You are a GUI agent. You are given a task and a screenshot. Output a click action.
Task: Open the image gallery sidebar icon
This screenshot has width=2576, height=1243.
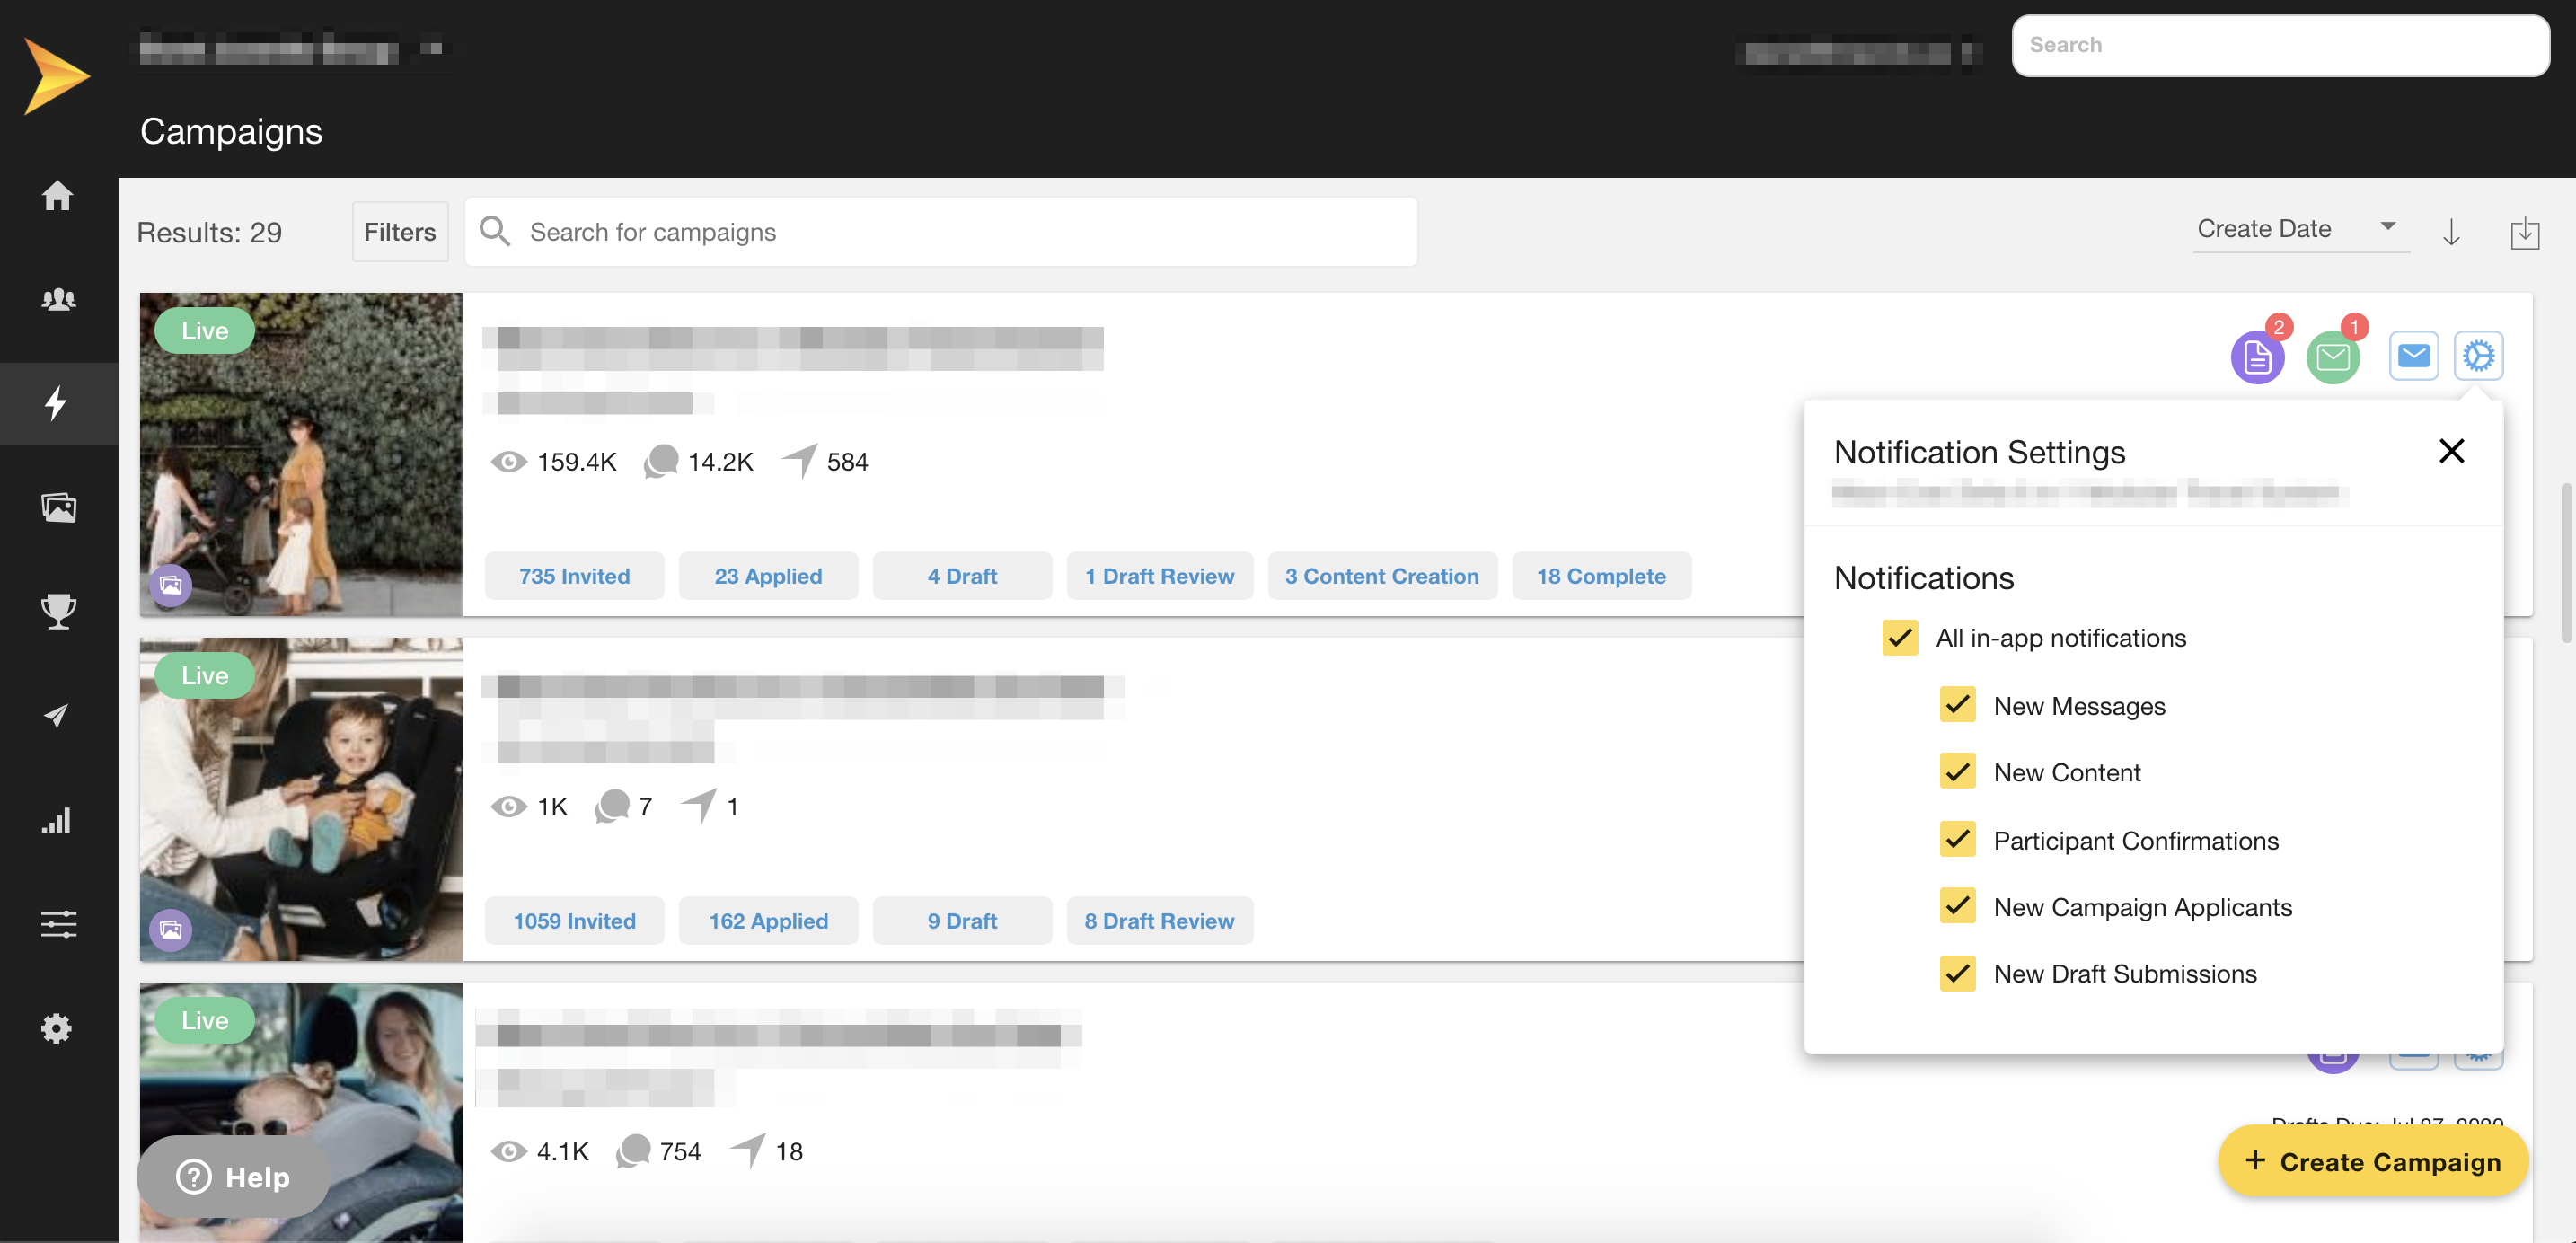58,508
